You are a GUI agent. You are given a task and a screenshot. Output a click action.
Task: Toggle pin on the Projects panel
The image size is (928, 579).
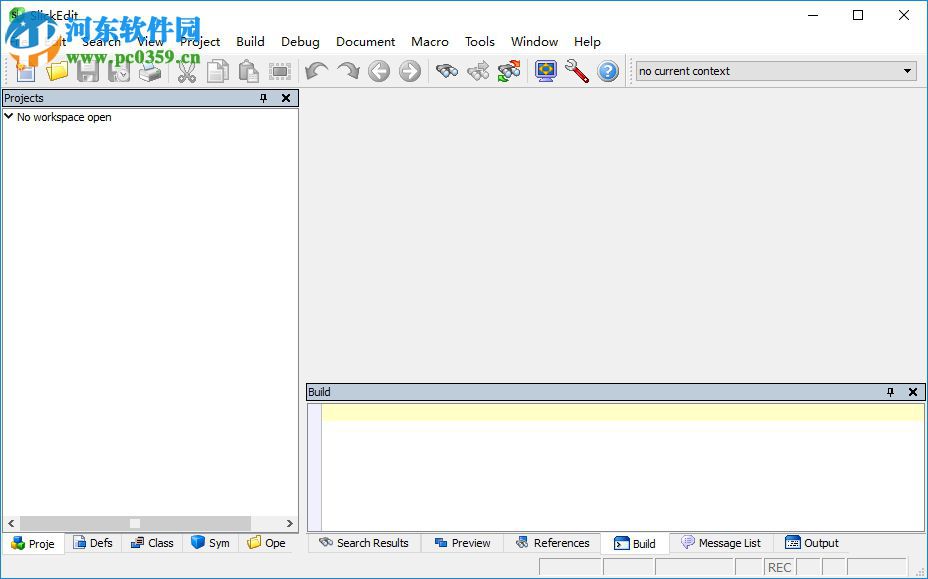(264, 98)
